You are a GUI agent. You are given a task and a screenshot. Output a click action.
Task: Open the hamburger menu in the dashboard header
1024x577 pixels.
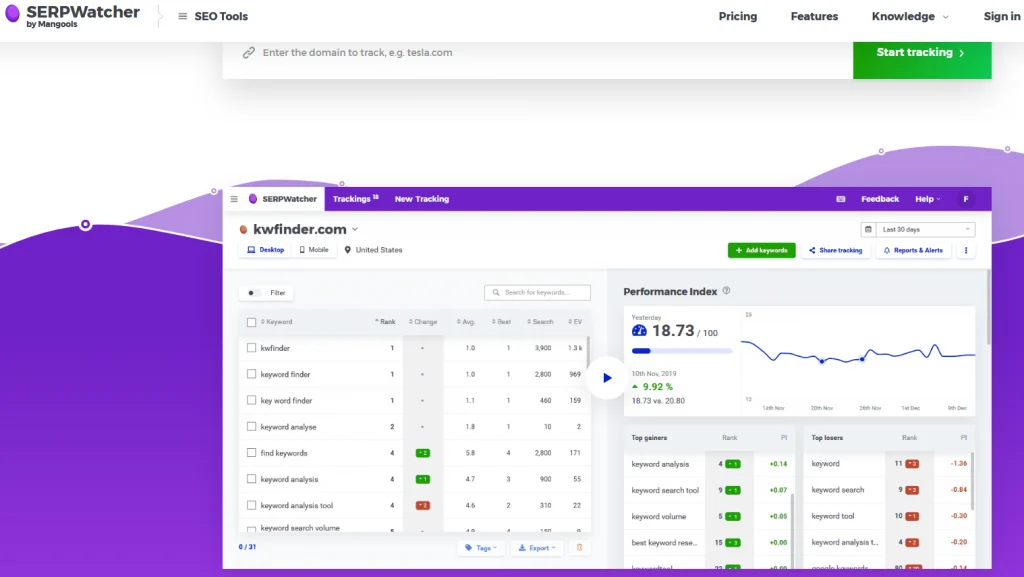[x=234, y=199]
